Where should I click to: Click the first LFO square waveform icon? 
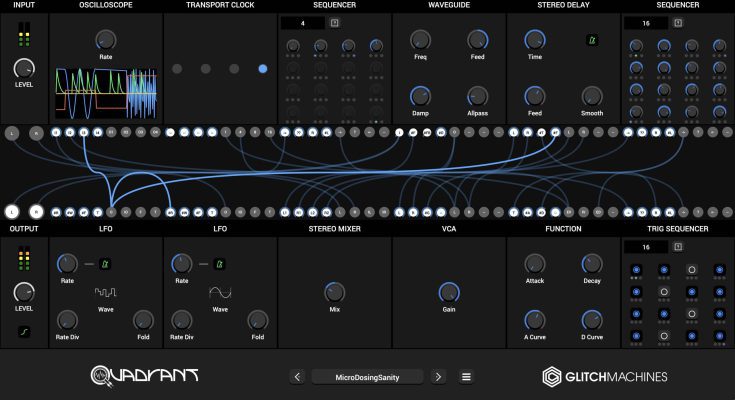[x=105, y=293]
